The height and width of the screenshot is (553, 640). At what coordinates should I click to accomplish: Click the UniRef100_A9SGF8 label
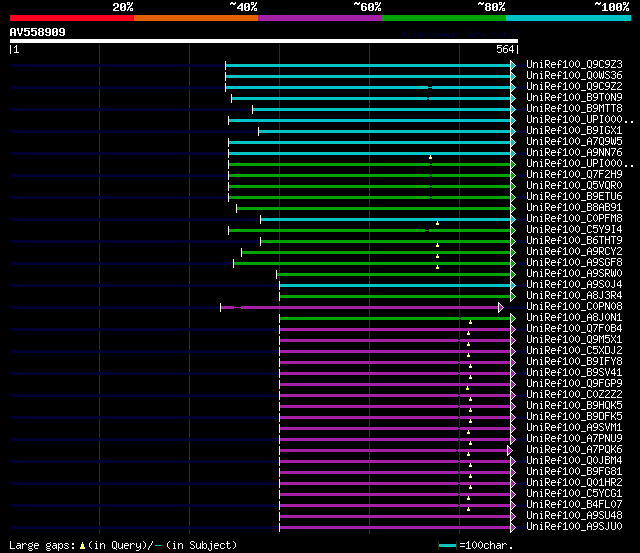574,263
